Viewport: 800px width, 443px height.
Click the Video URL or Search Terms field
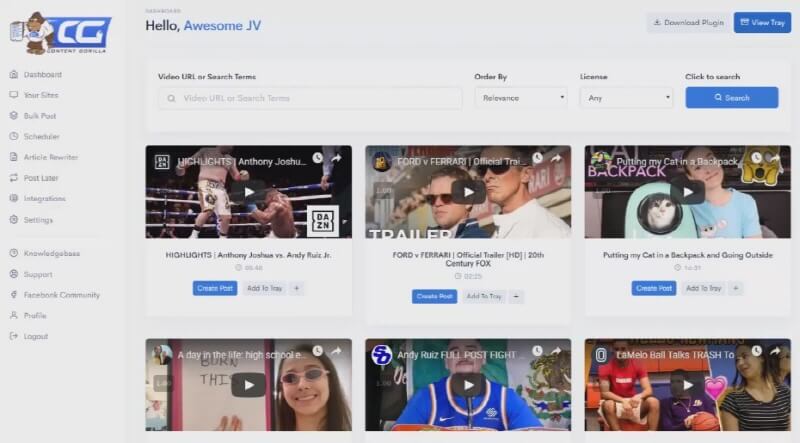(310, 98)
